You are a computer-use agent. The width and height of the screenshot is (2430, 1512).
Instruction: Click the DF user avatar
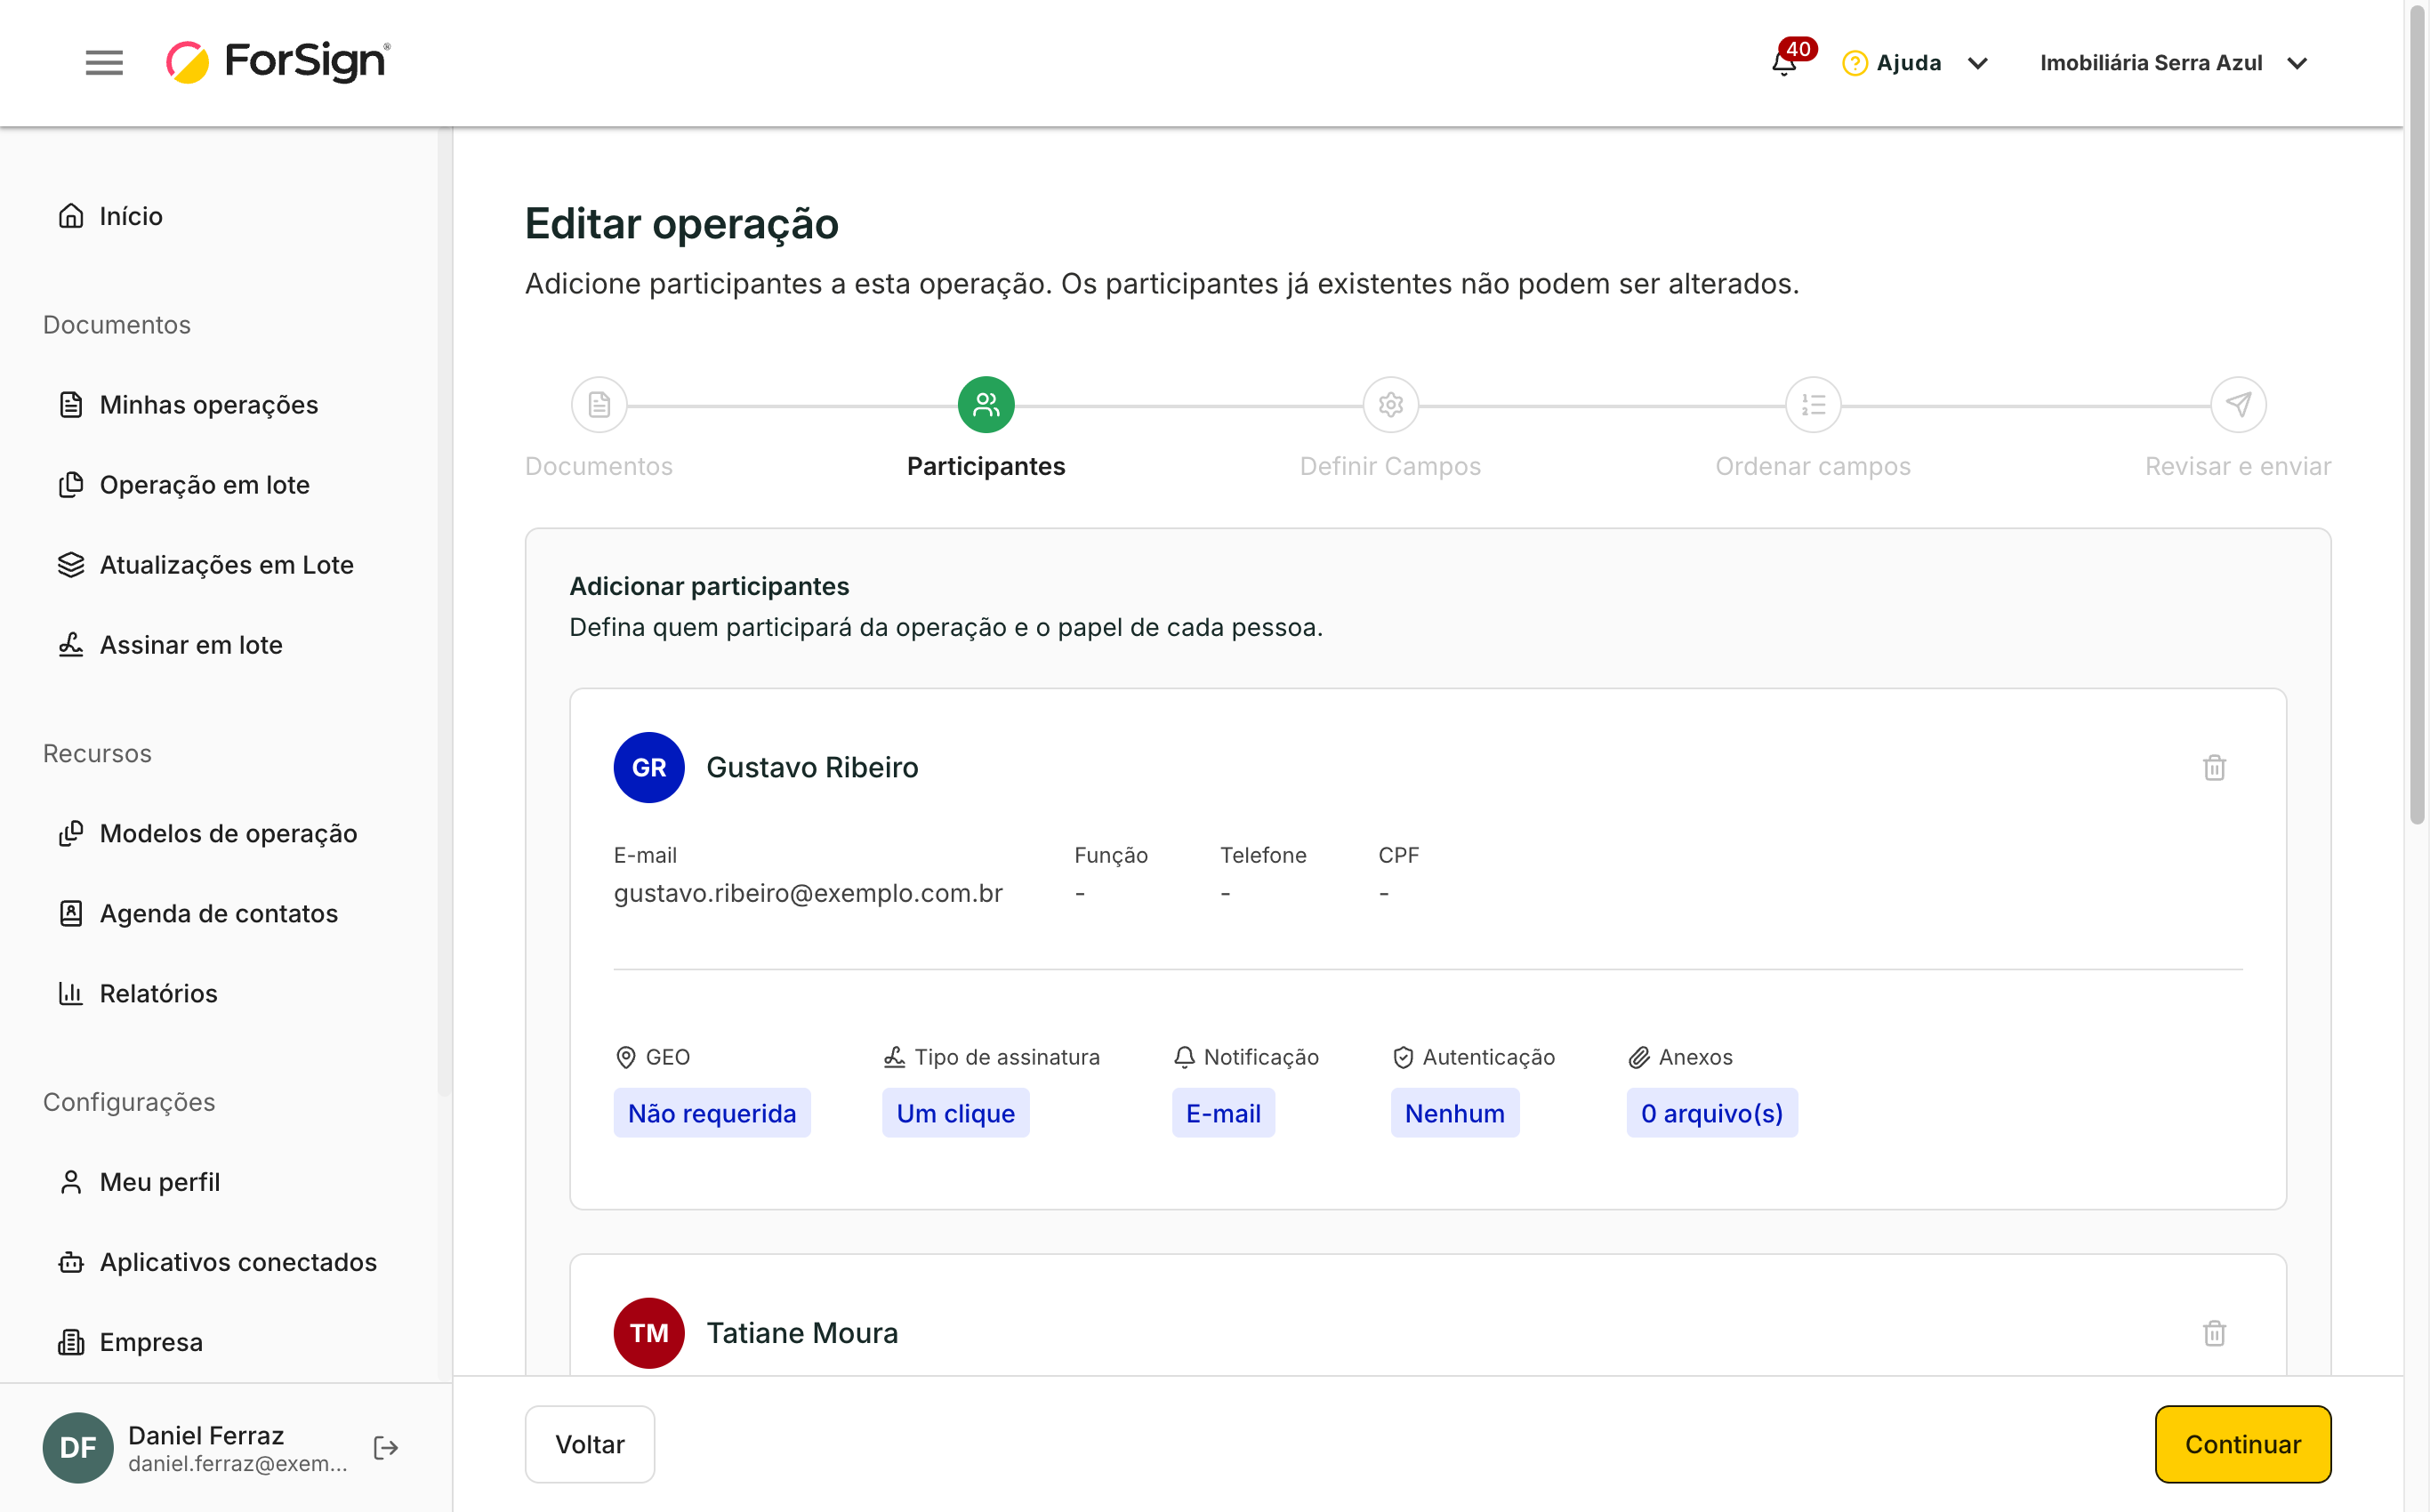(x=78, y=1447)
